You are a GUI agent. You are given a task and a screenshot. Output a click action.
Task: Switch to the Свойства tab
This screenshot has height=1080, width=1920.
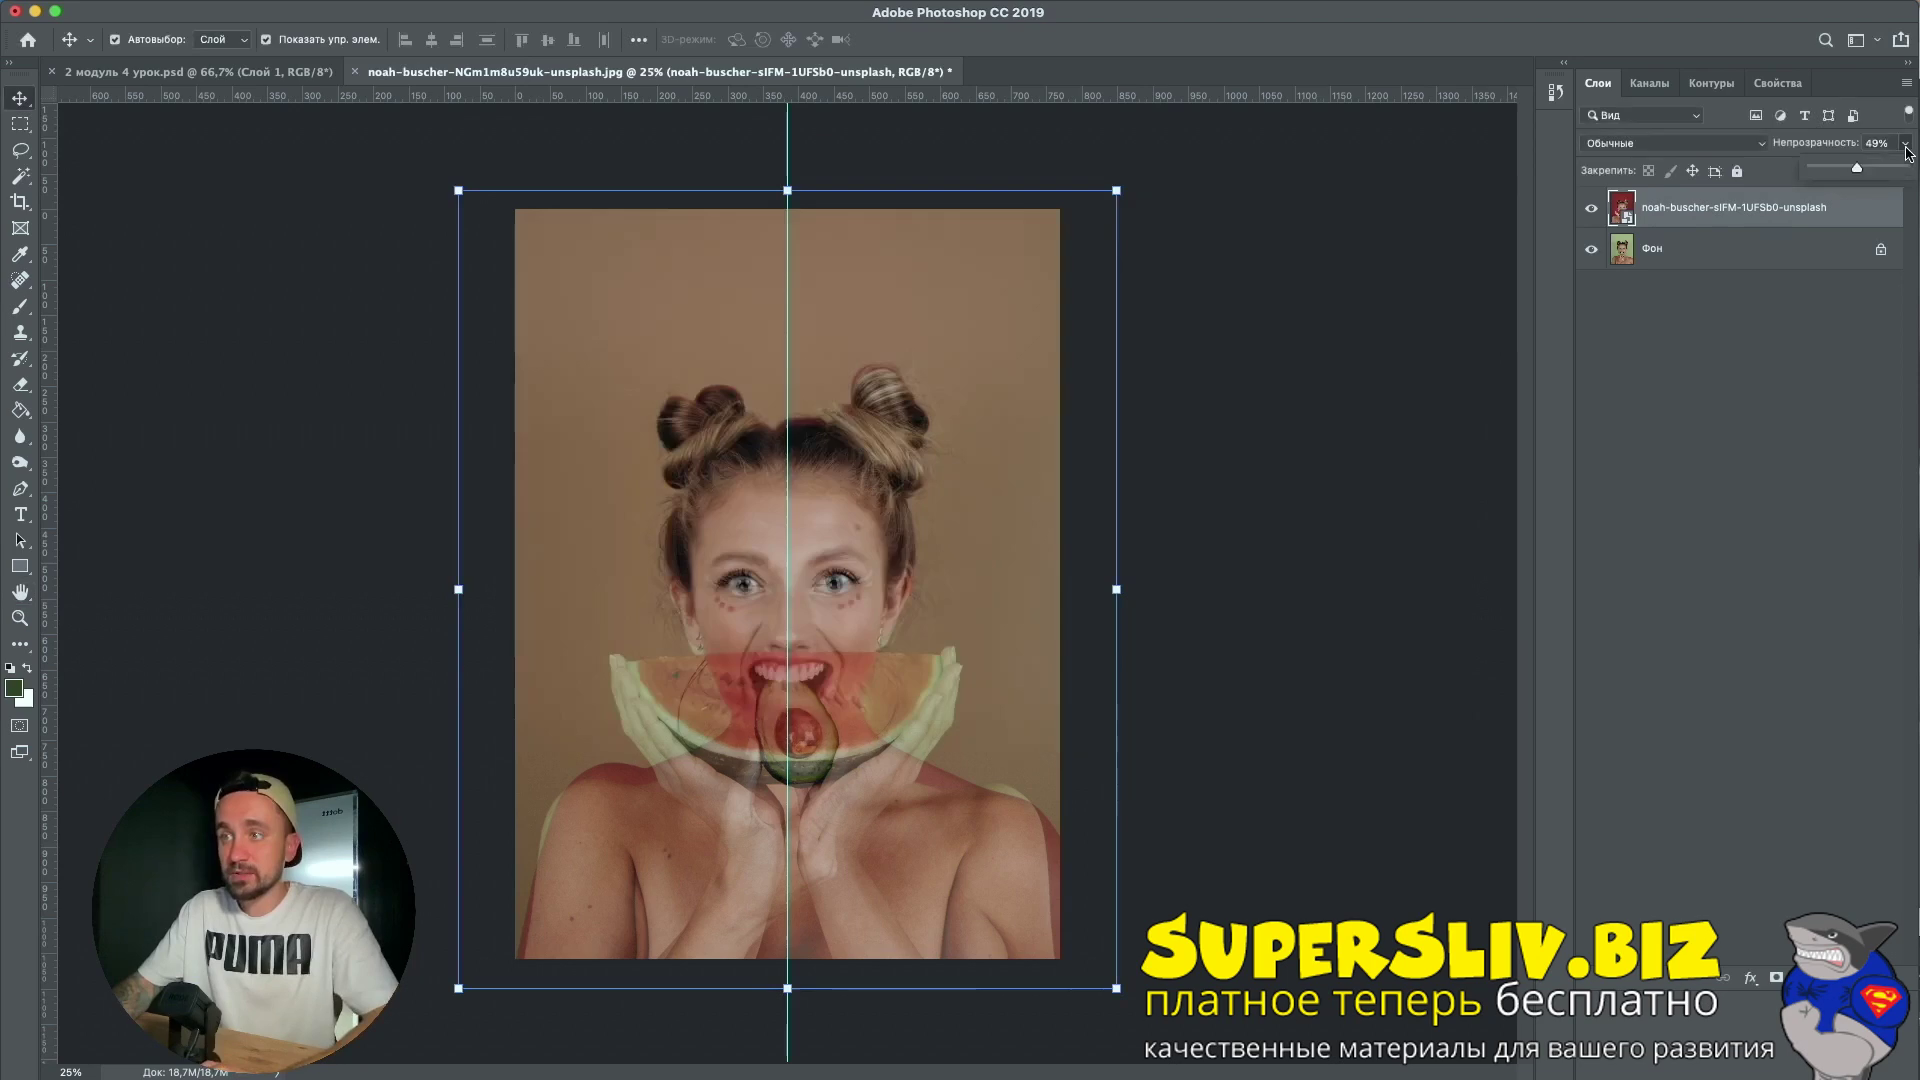pos(1777,83)
